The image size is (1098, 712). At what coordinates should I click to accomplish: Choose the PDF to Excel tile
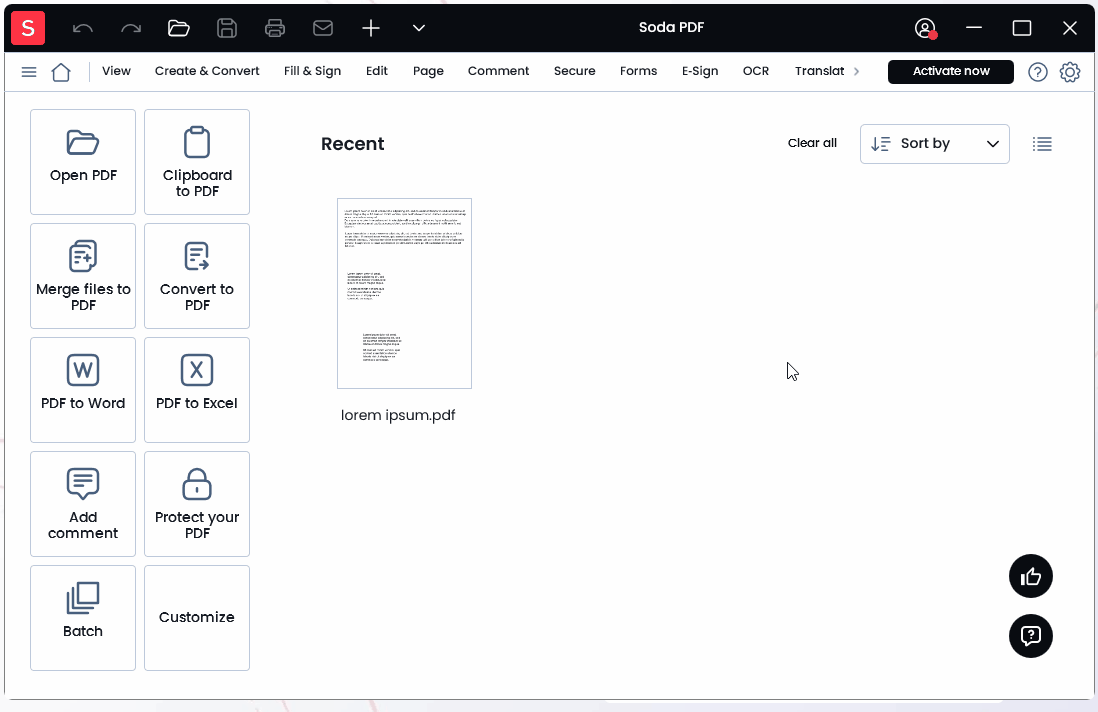(197, 390)
